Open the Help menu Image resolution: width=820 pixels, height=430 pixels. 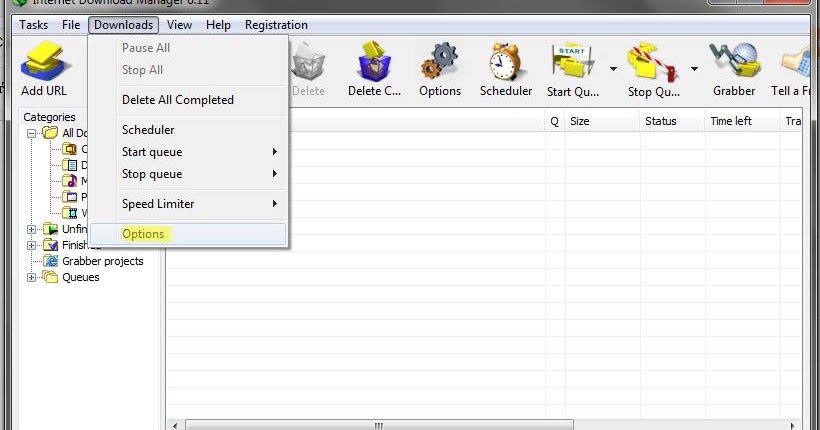218,25
